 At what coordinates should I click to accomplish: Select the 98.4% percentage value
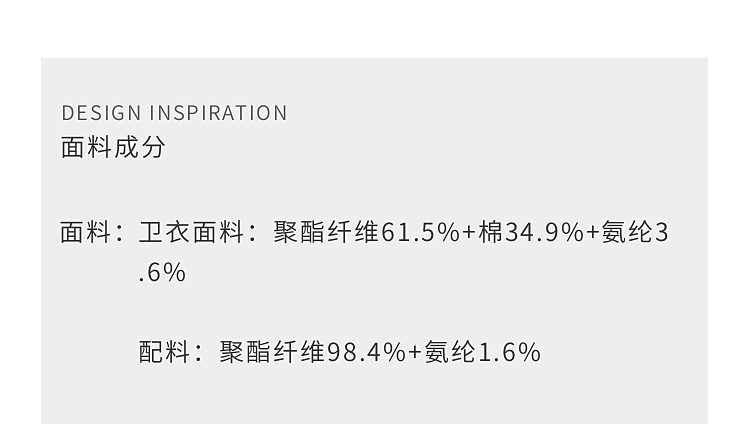pyautogui.click(x=366, y=352)
